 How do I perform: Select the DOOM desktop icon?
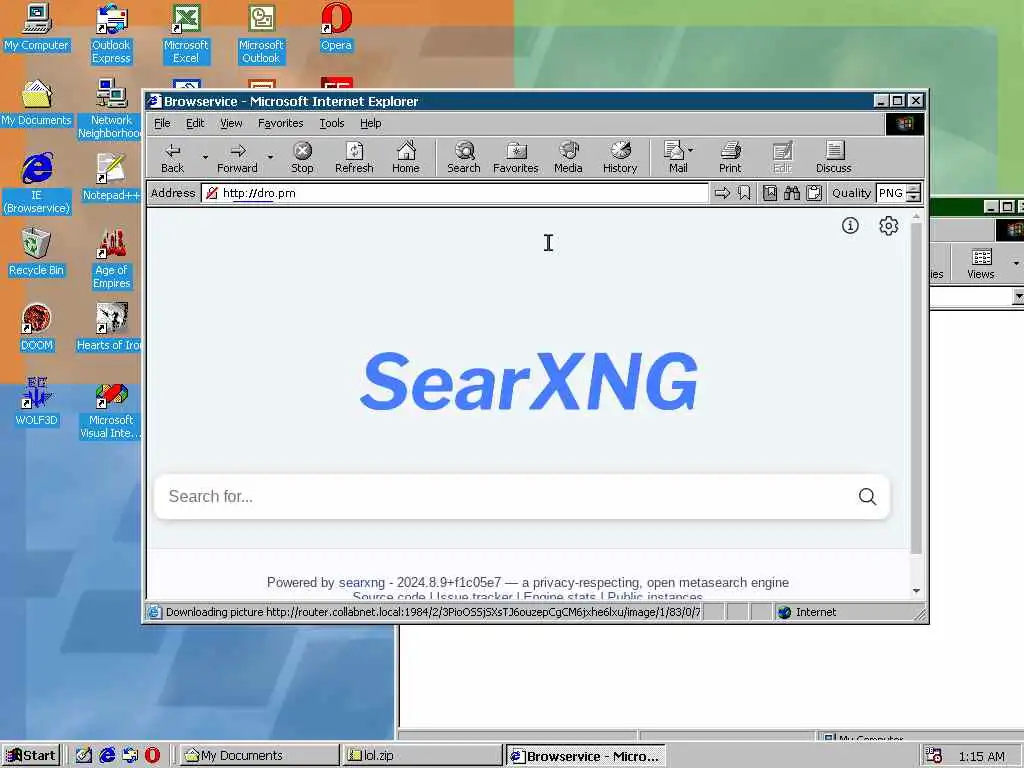(x=36, y=328)
